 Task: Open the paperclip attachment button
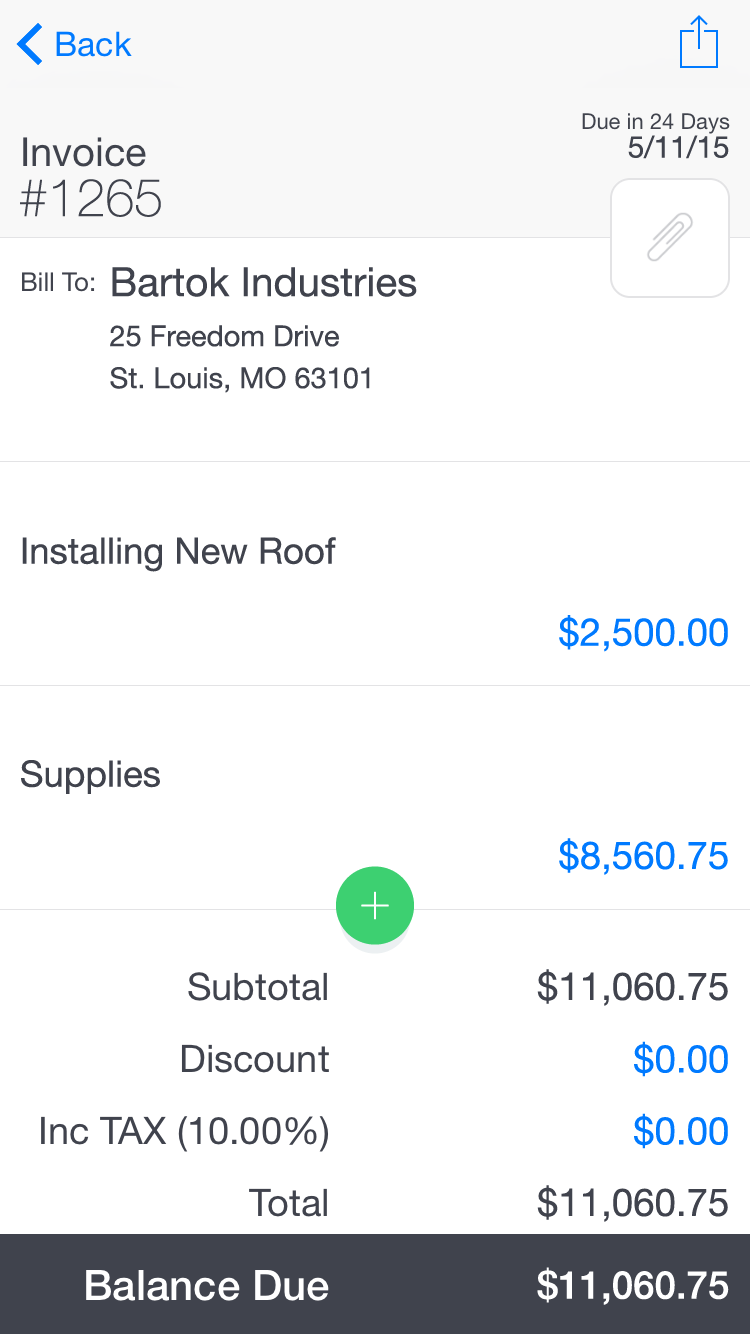669,238
